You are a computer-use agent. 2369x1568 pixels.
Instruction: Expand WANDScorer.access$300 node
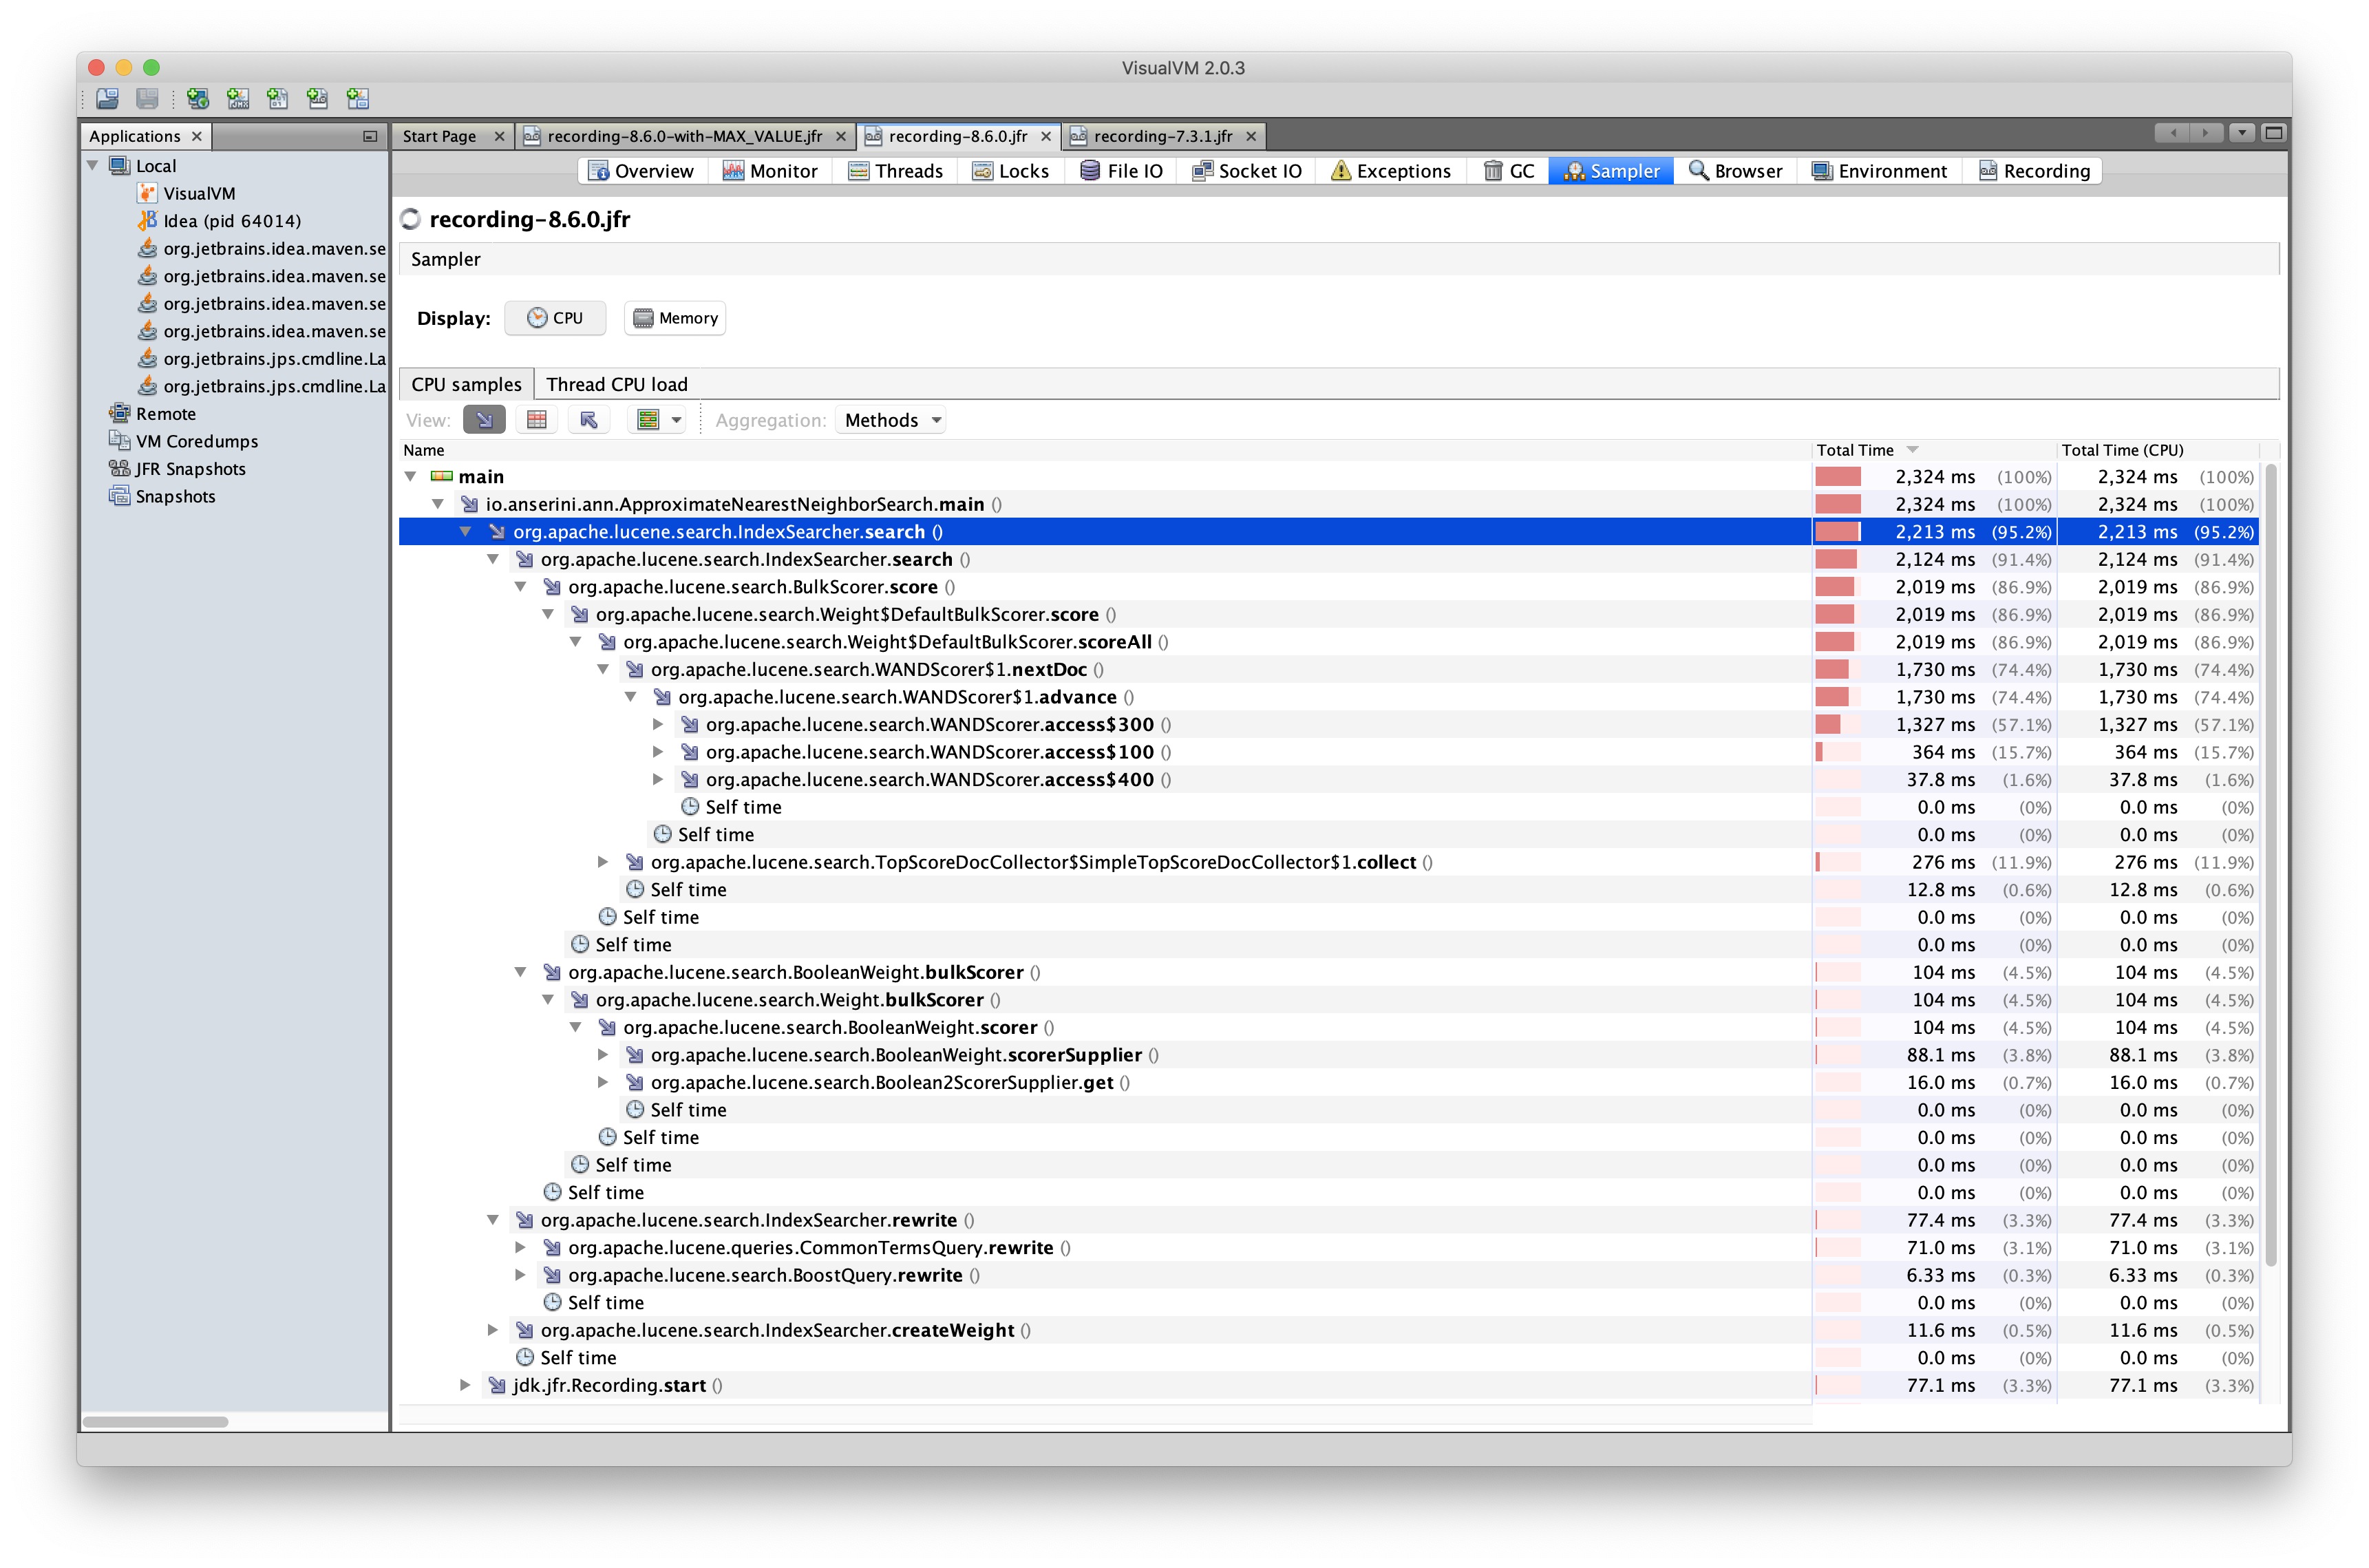[658, 724]
